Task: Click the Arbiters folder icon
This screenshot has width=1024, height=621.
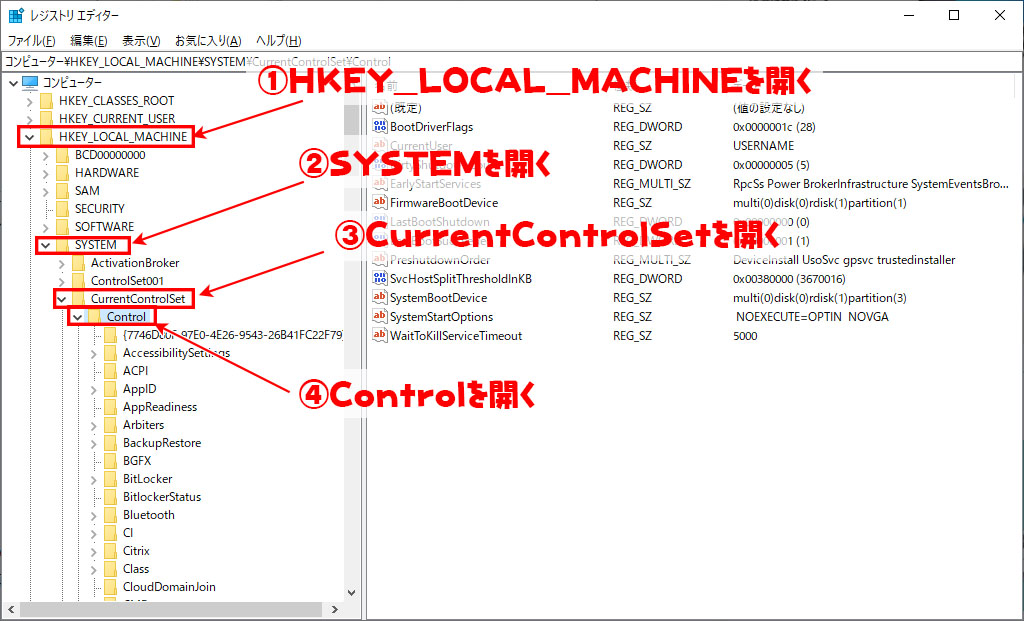Action: coord(110,424)
